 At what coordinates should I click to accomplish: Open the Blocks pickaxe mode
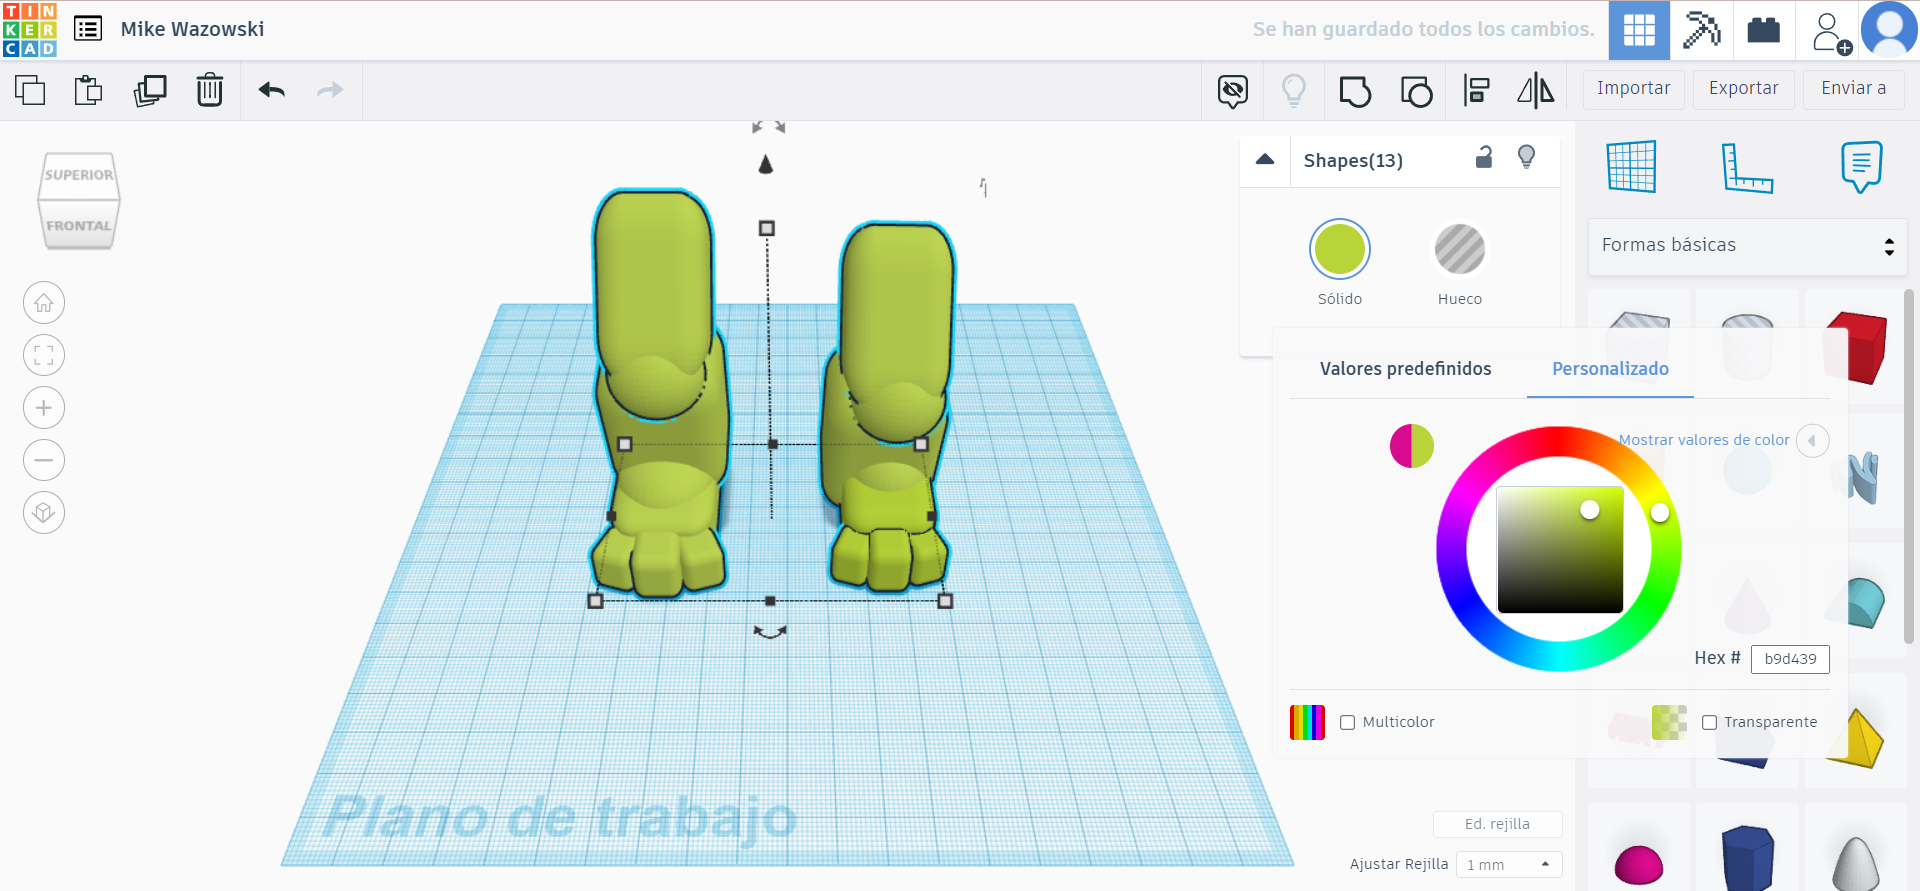click(1701, 30)
